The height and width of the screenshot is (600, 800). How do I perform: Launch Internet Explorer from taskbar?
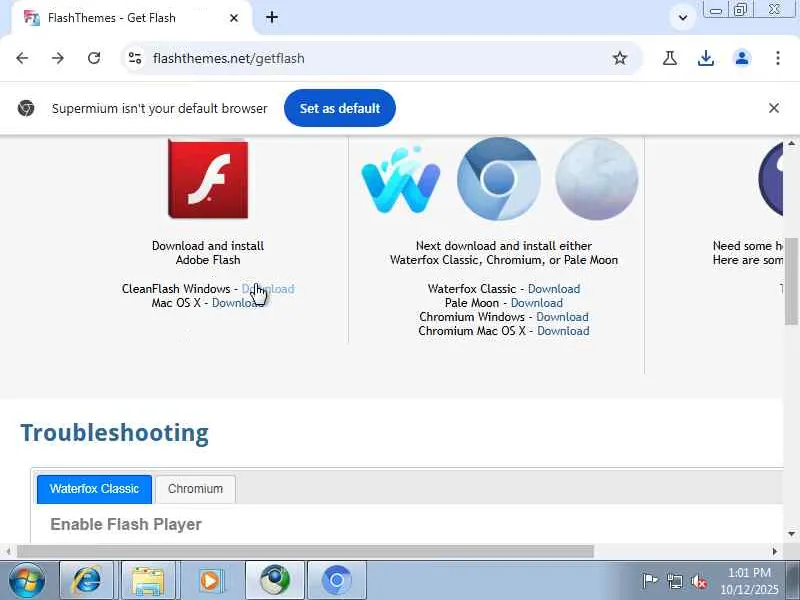[87, 581]
